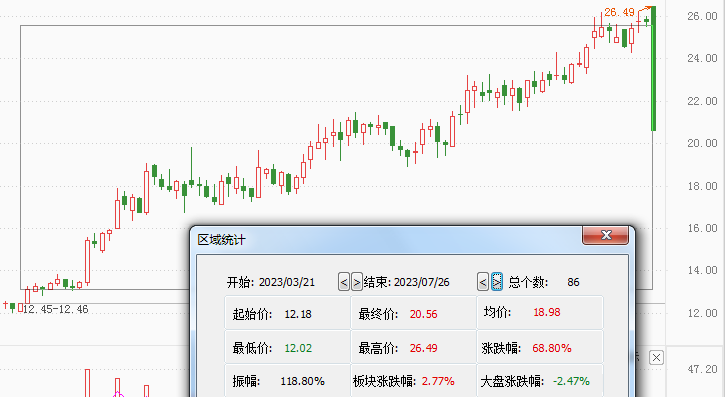This screenshot has width=725, height=397.
Task: Click the 14.00 price axis label
Action: point(702,270)
